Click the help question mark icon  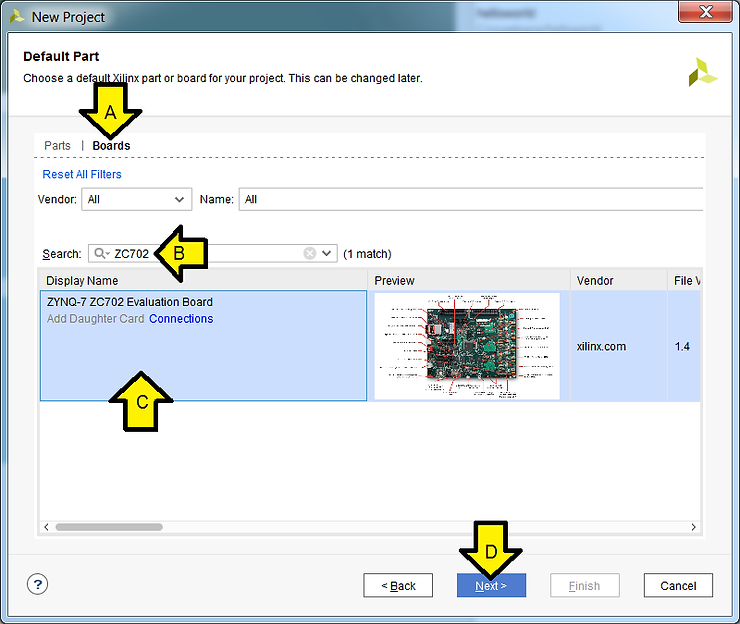coord(37,585)
